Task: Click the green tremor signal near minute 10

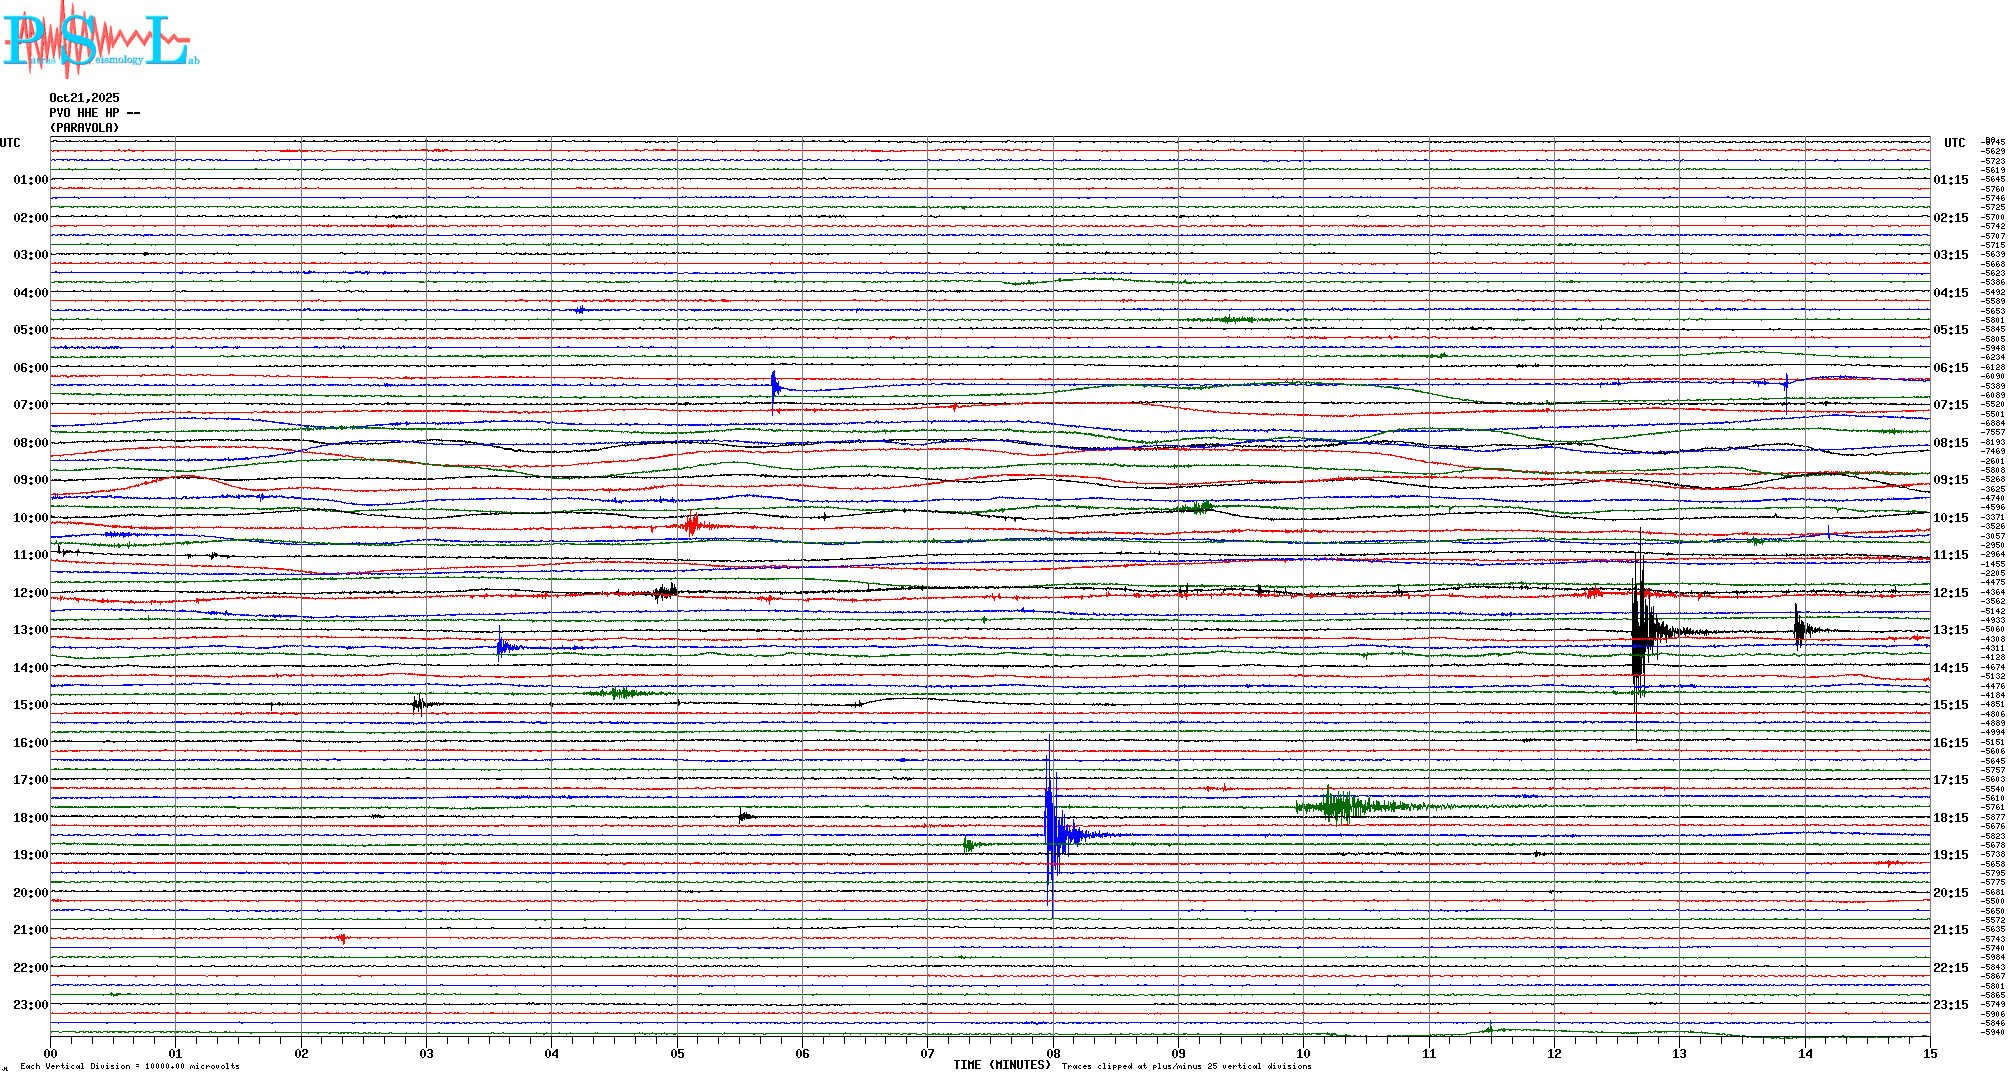Action: click(x=1340, y=806)
